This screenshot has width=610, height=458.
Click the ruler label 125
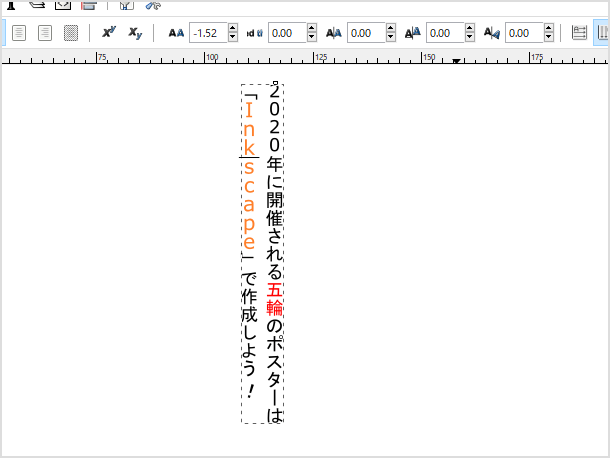321,57
